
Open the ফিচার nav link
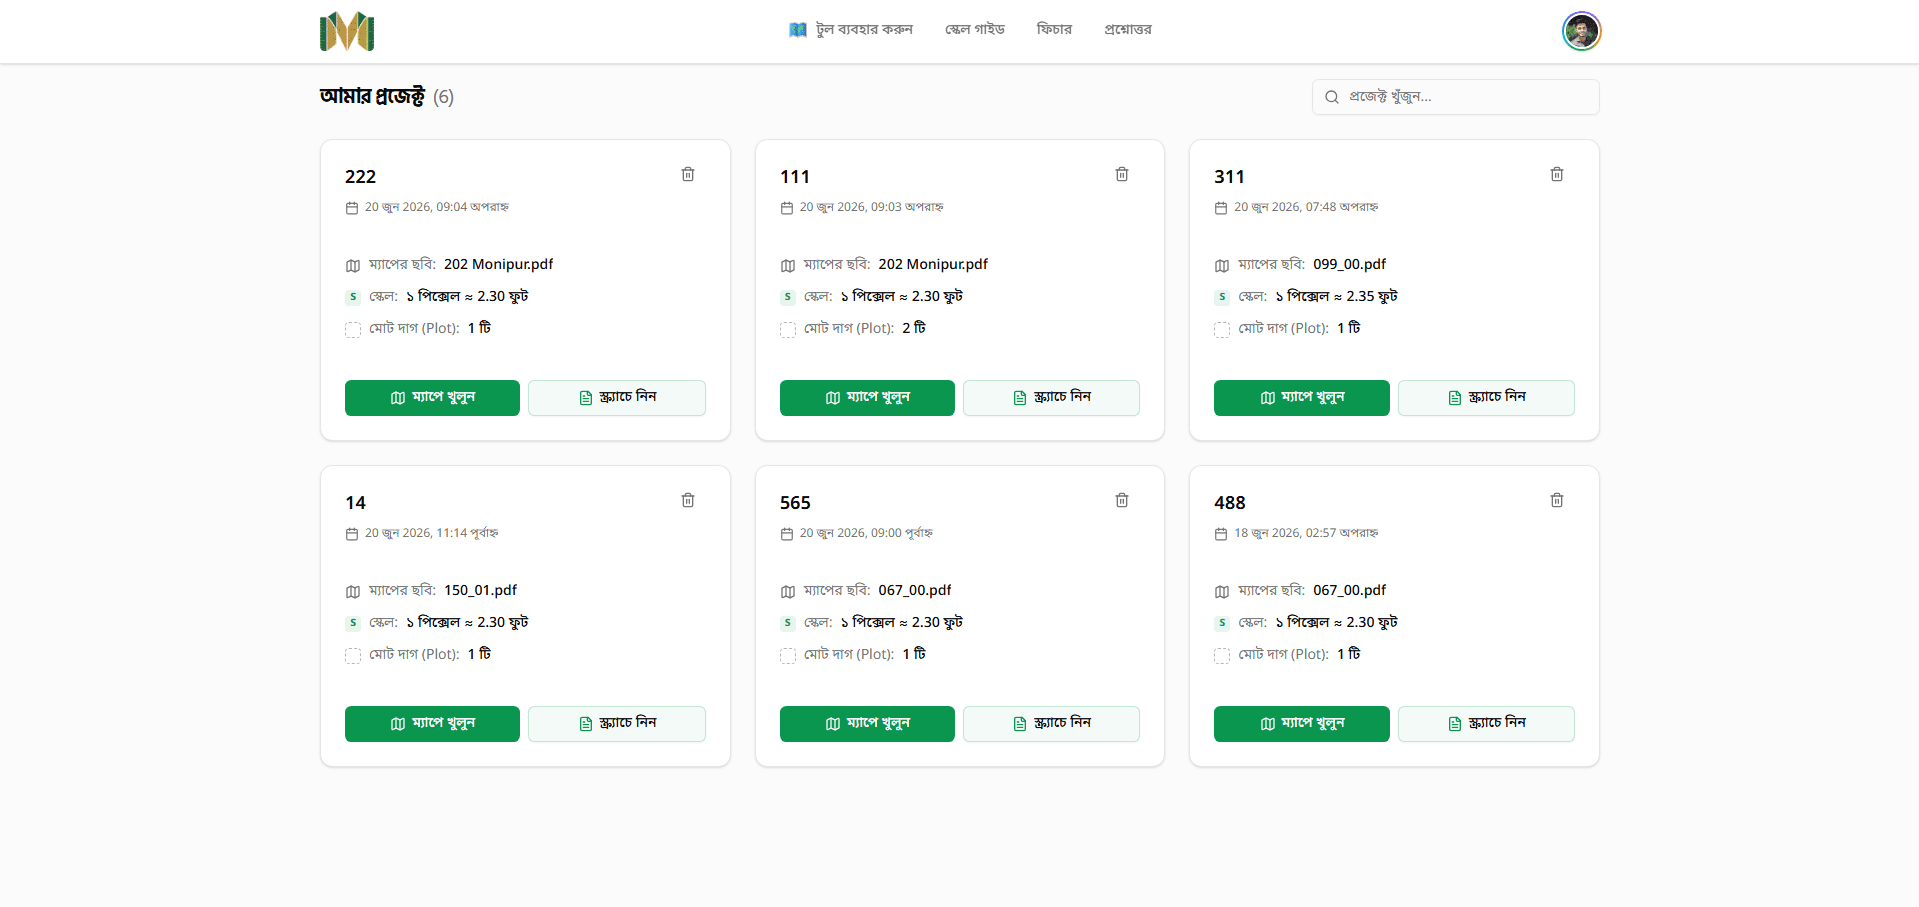coord(1054,30)
